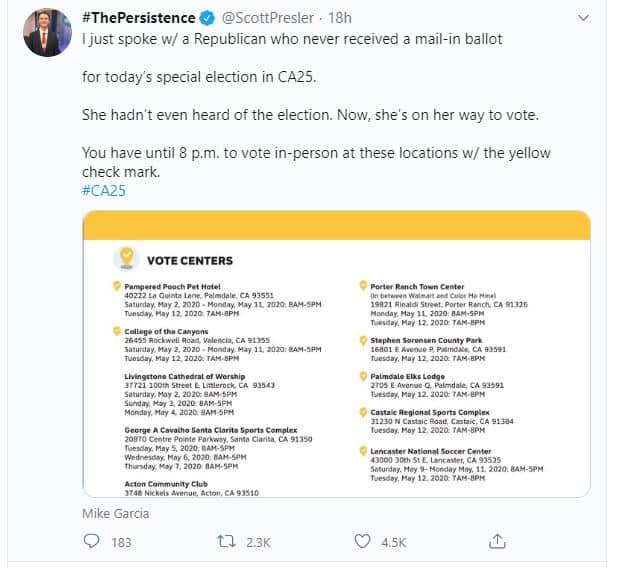Image resolution: width=623 pixels, height=568 pixels.
Task: Like the tweet with the heart icon
Action: (x=363, y=542)
